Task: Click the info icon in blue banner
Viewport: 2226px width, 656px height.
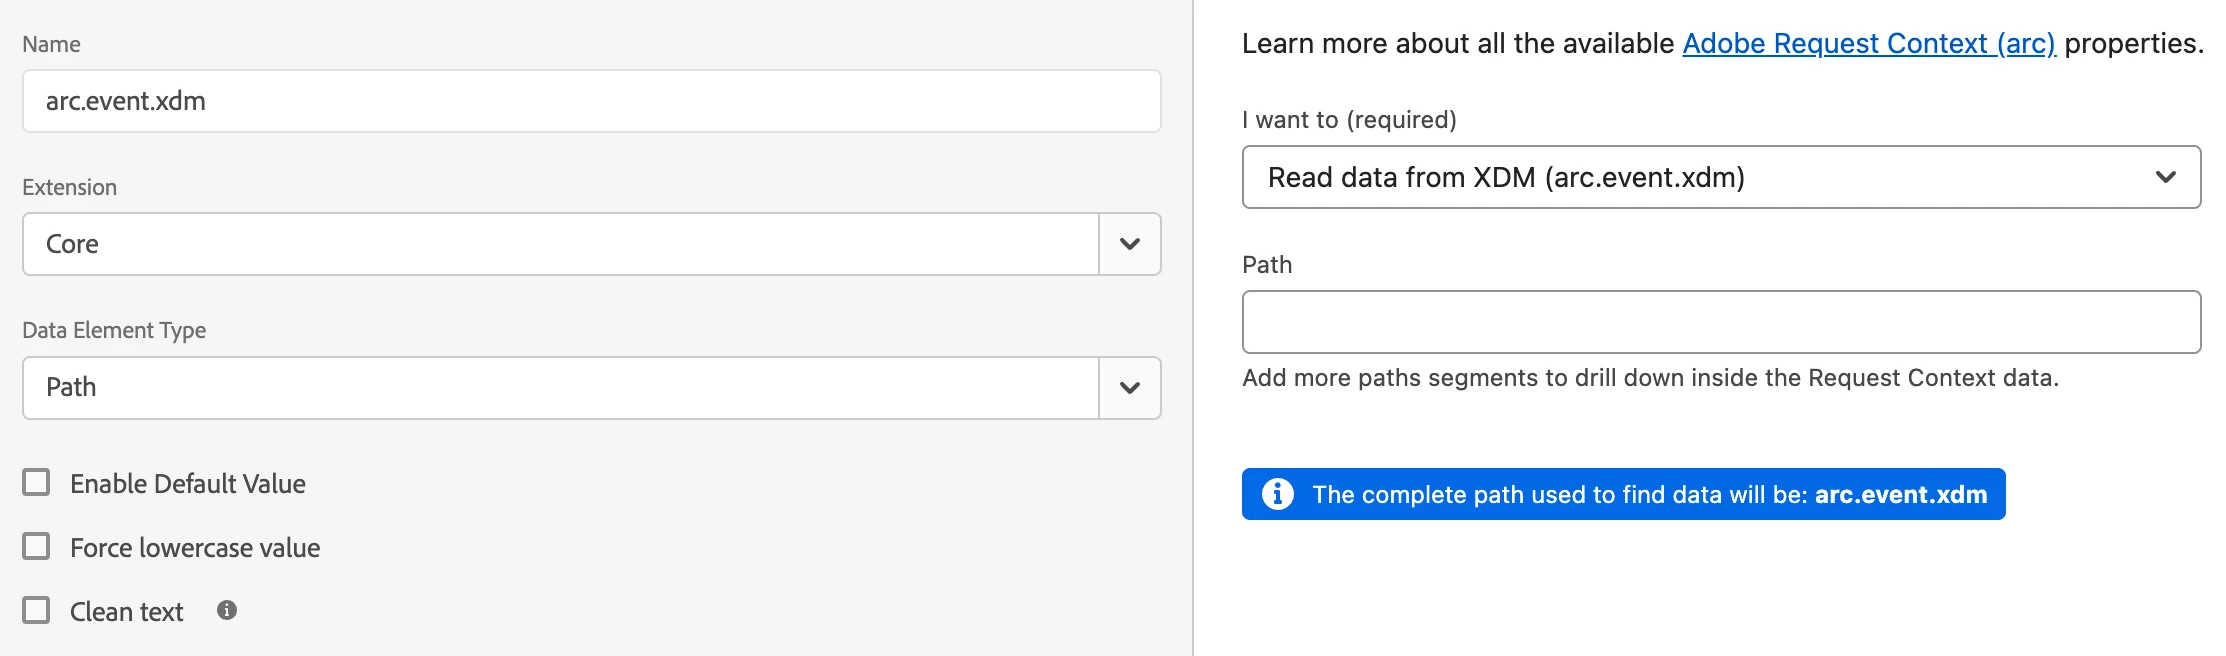Action: 1277,494
